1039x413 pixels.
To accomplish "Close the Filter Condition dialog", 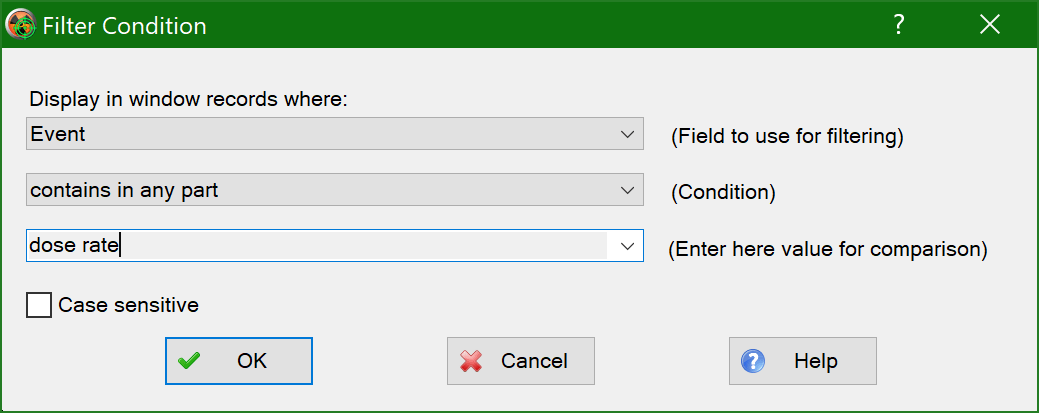I will [x=990, y=25].
